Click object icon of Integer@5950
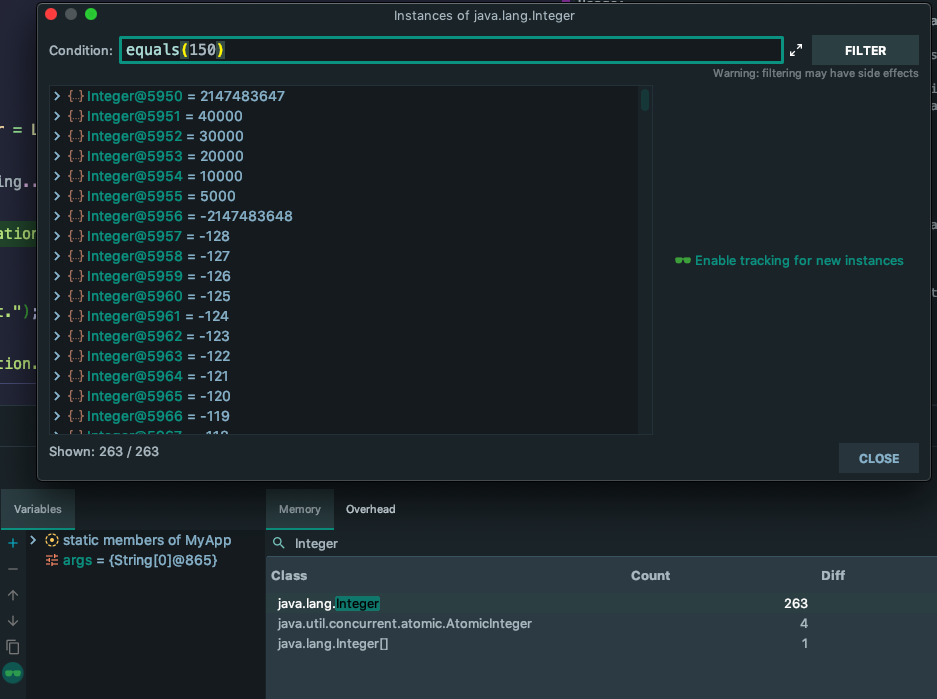 pyautogui.click(x=75, y=96)
